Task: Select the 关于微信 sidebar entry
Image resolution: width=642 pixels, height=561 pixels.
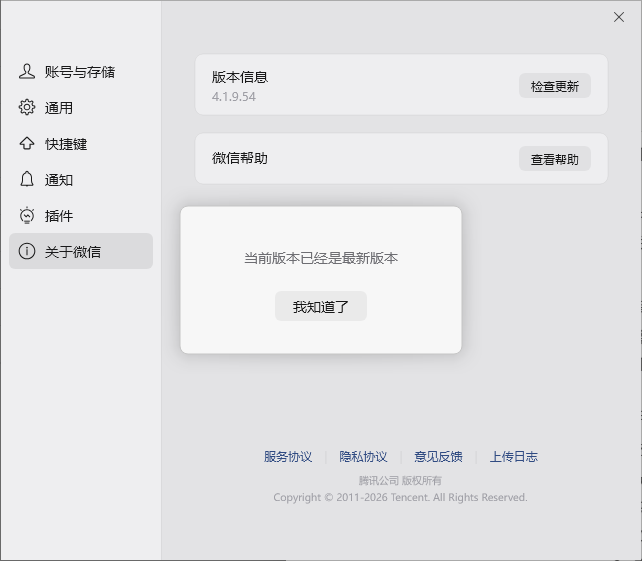Action: [81, 251]
